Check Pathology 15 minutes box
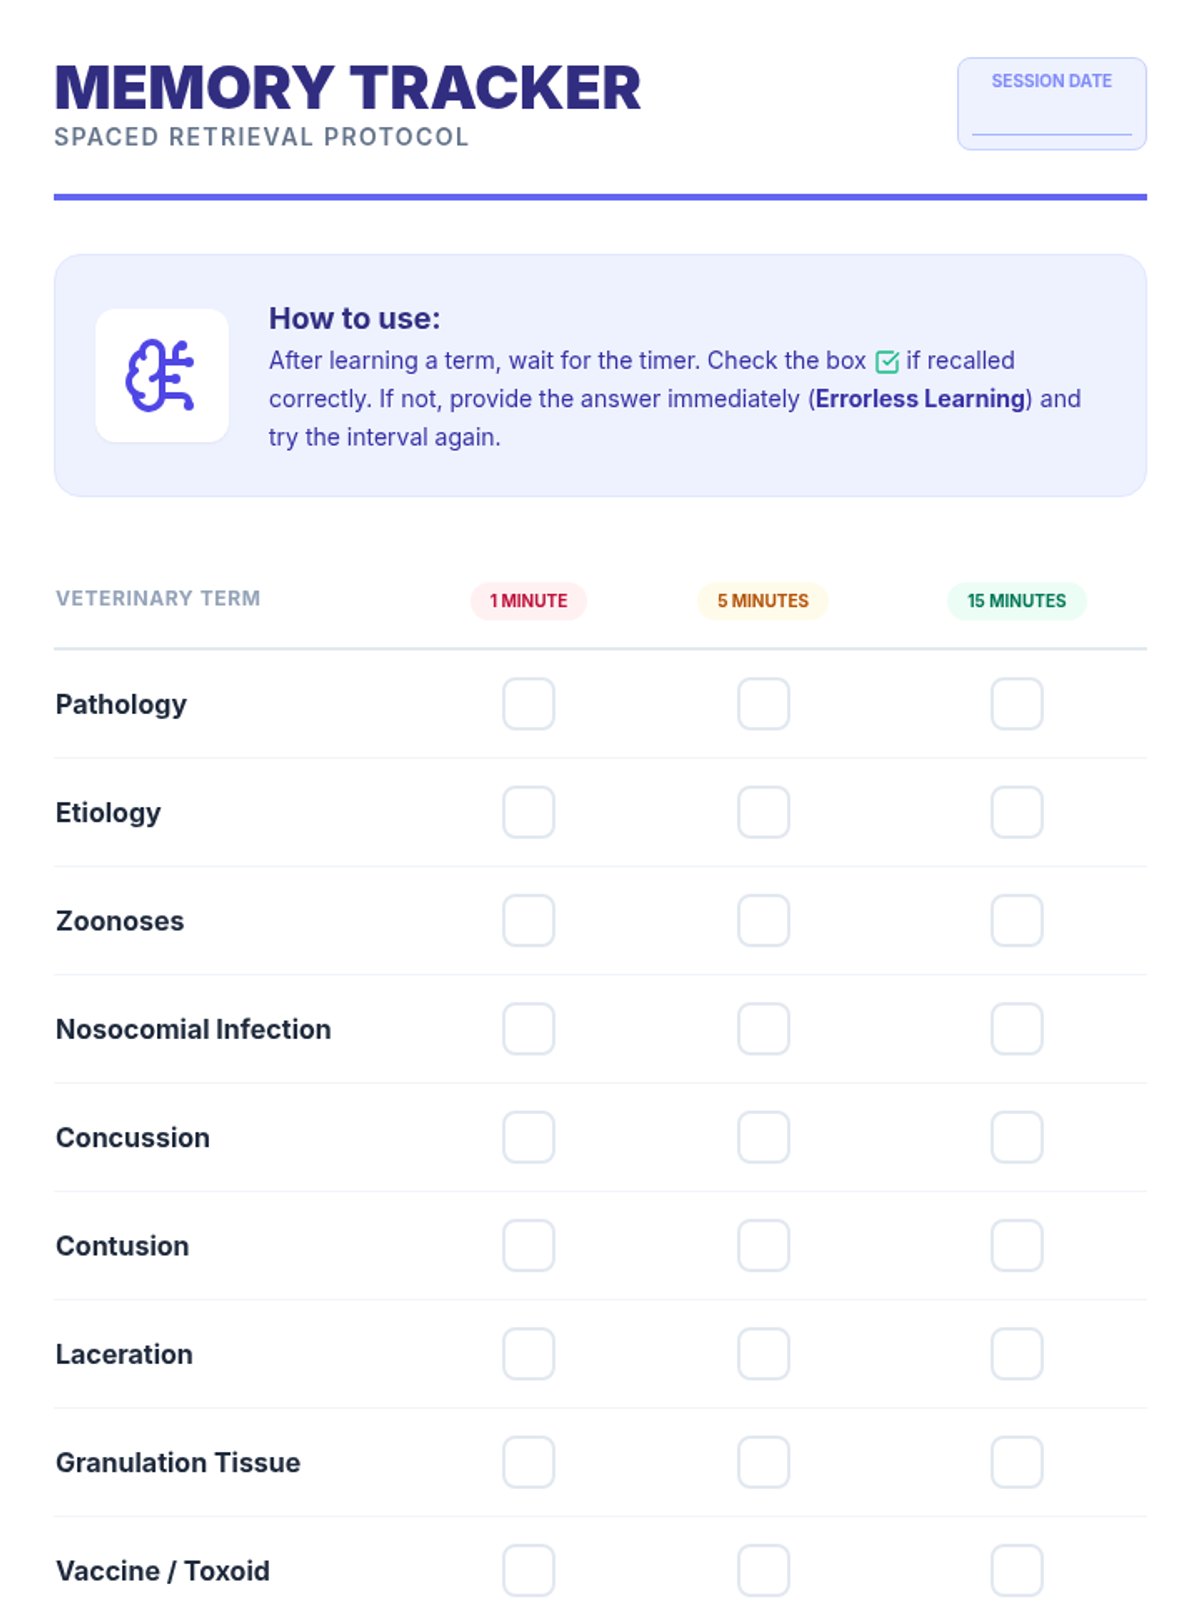The image size is (1200, 1600). 1016,704
